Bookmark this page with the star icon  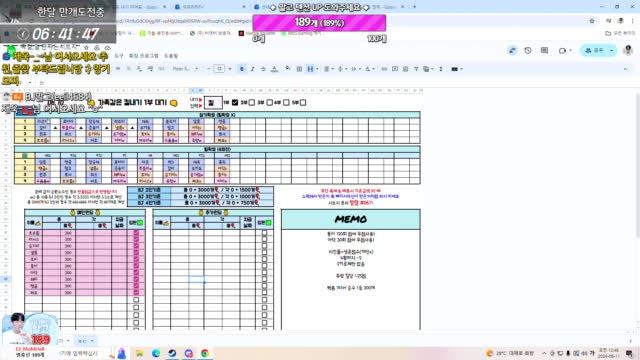point(592,21)
